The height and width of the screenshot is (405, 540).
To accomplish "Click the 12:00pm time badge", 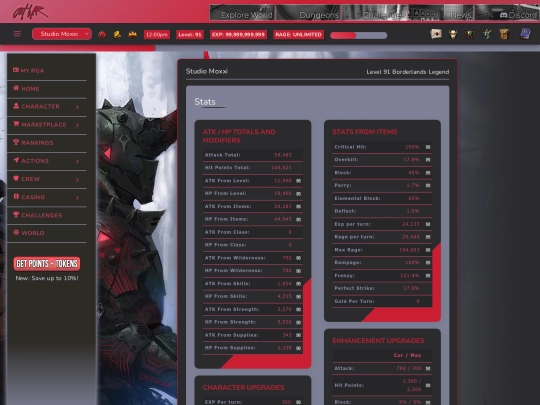I will point(157,34).
